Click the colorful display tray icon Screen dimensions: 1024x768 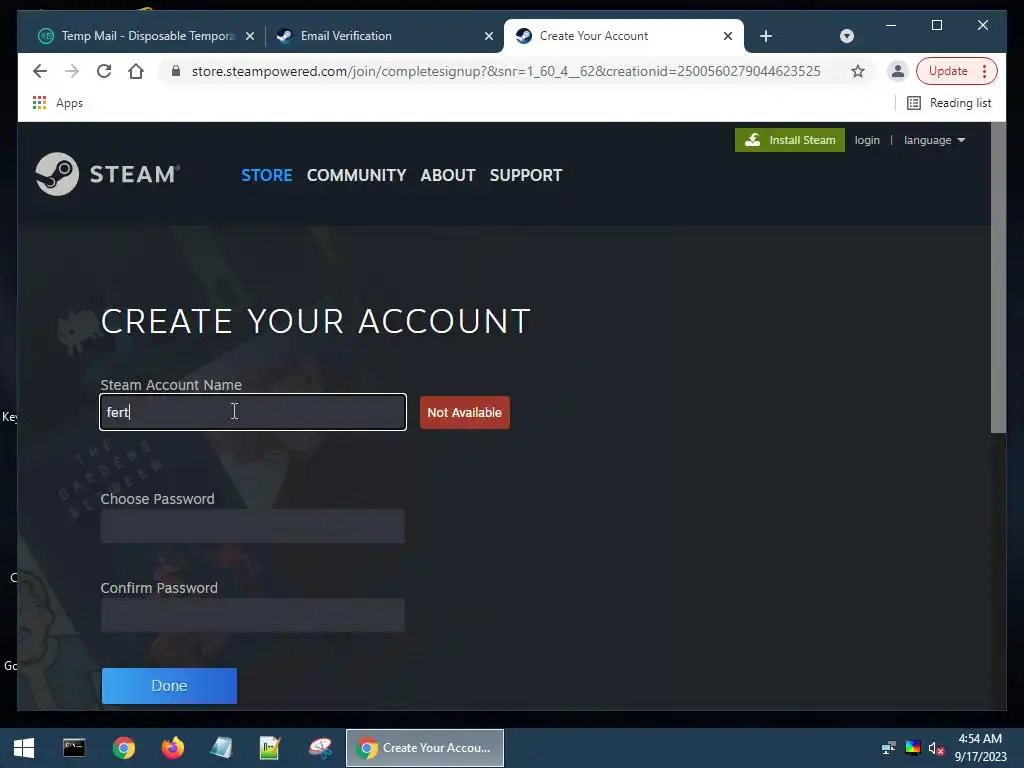pos(913,748)
